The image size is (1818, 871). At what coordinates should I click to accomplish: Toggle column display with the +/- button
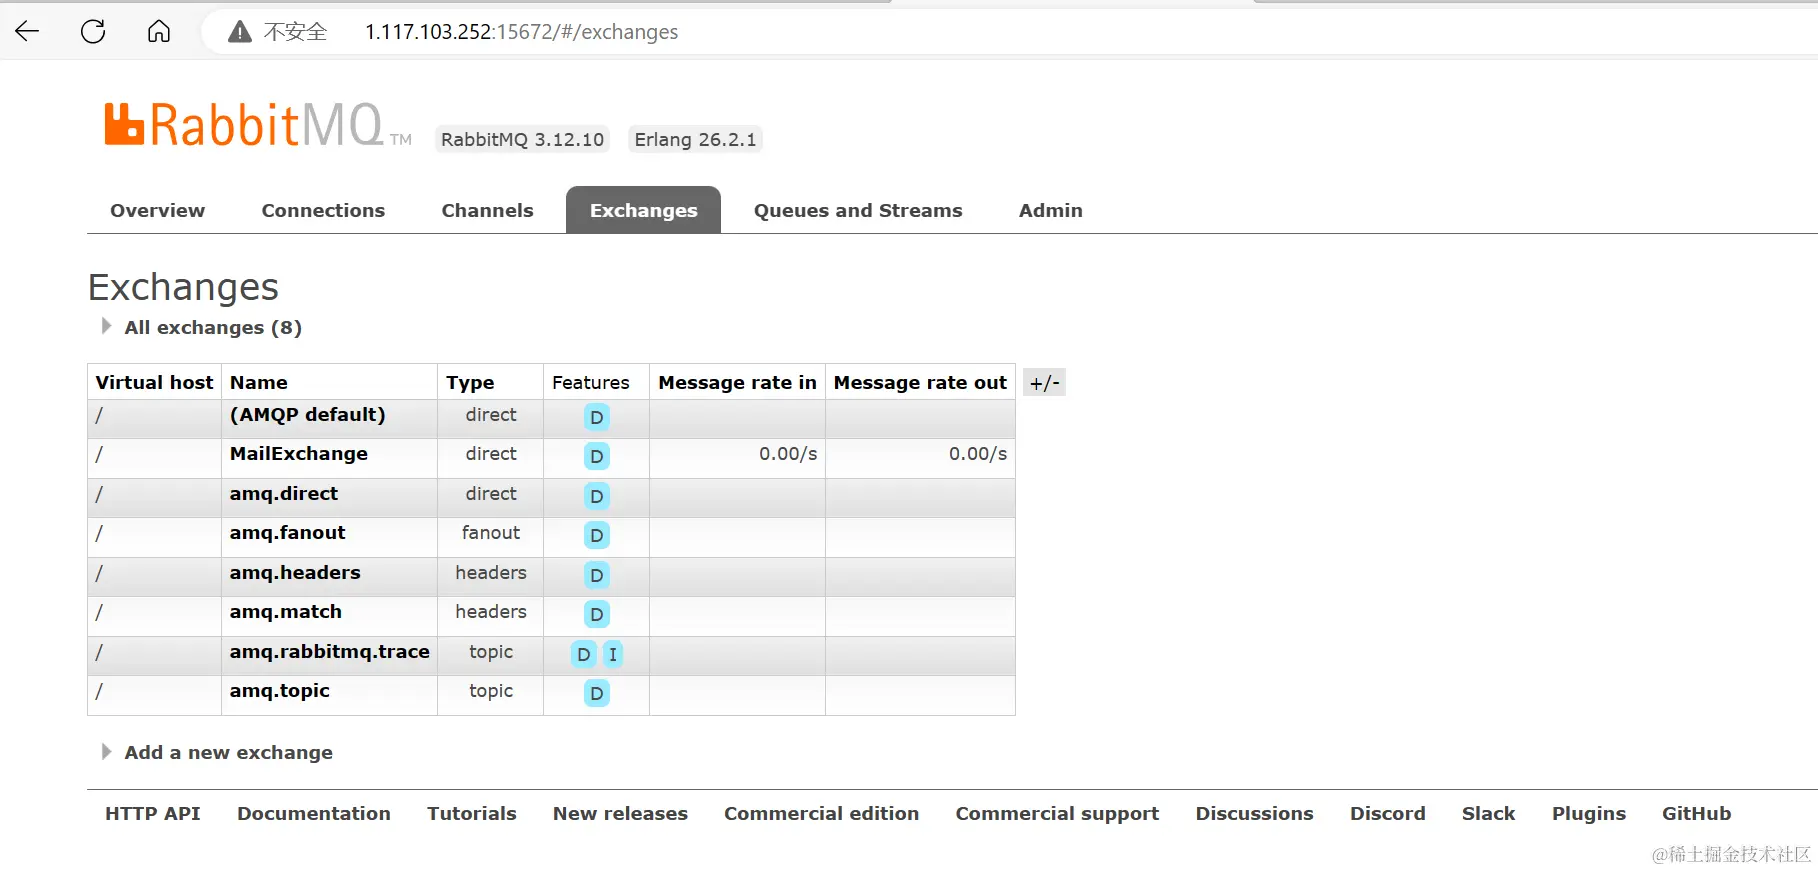click(1044, 382)
